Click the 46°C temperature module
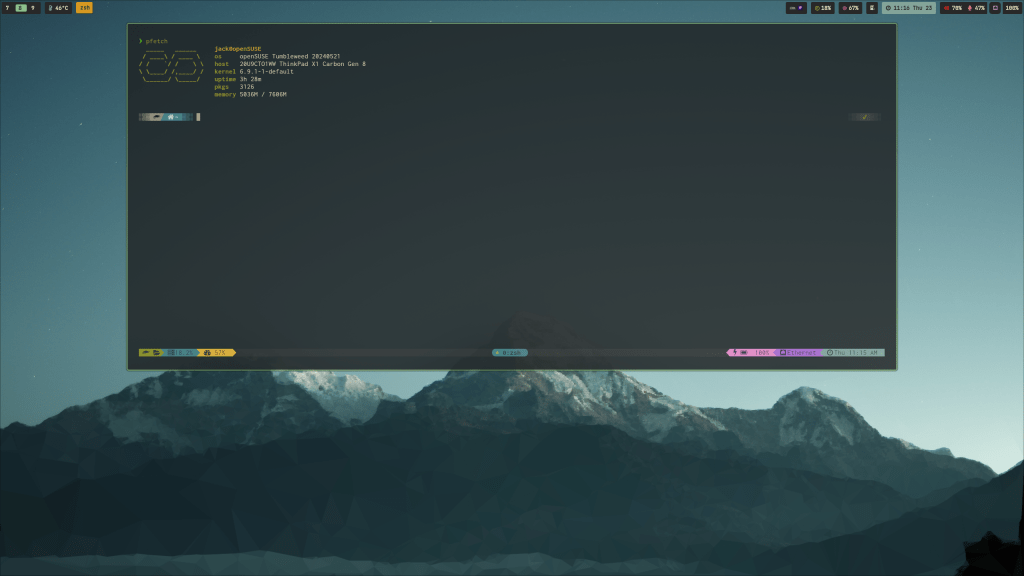The image size is (1024, 576). coord(58,8)
